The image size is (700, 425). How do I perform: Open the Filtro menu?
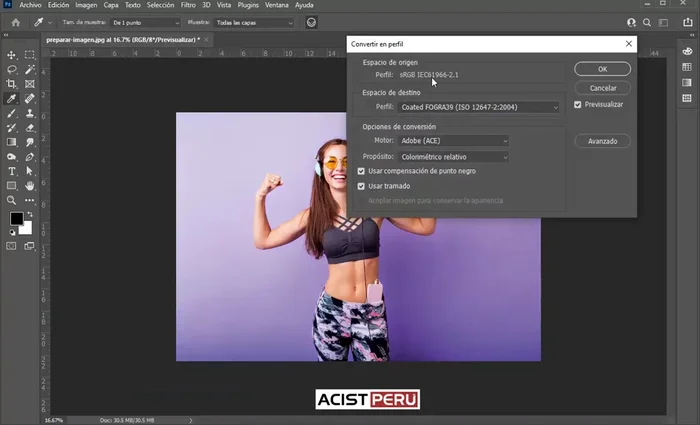[x=194, y=5]
